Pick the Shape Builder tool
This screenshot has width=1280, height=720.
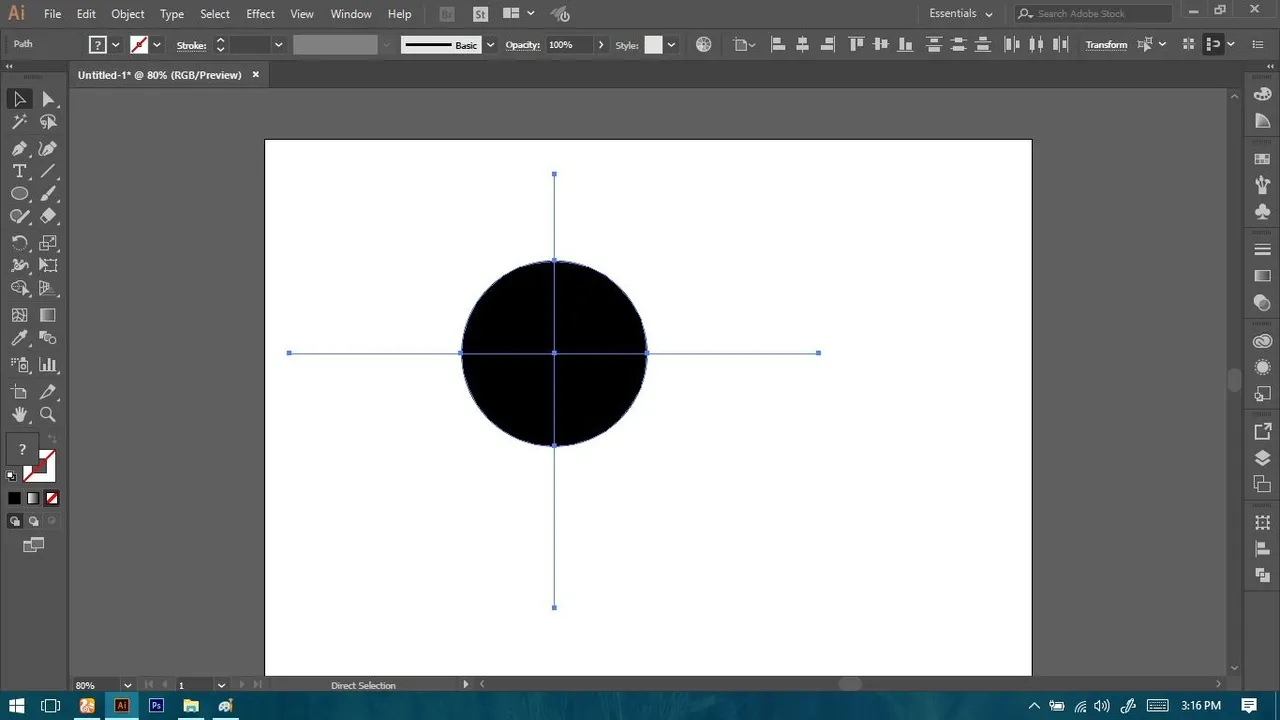(19, 288)
